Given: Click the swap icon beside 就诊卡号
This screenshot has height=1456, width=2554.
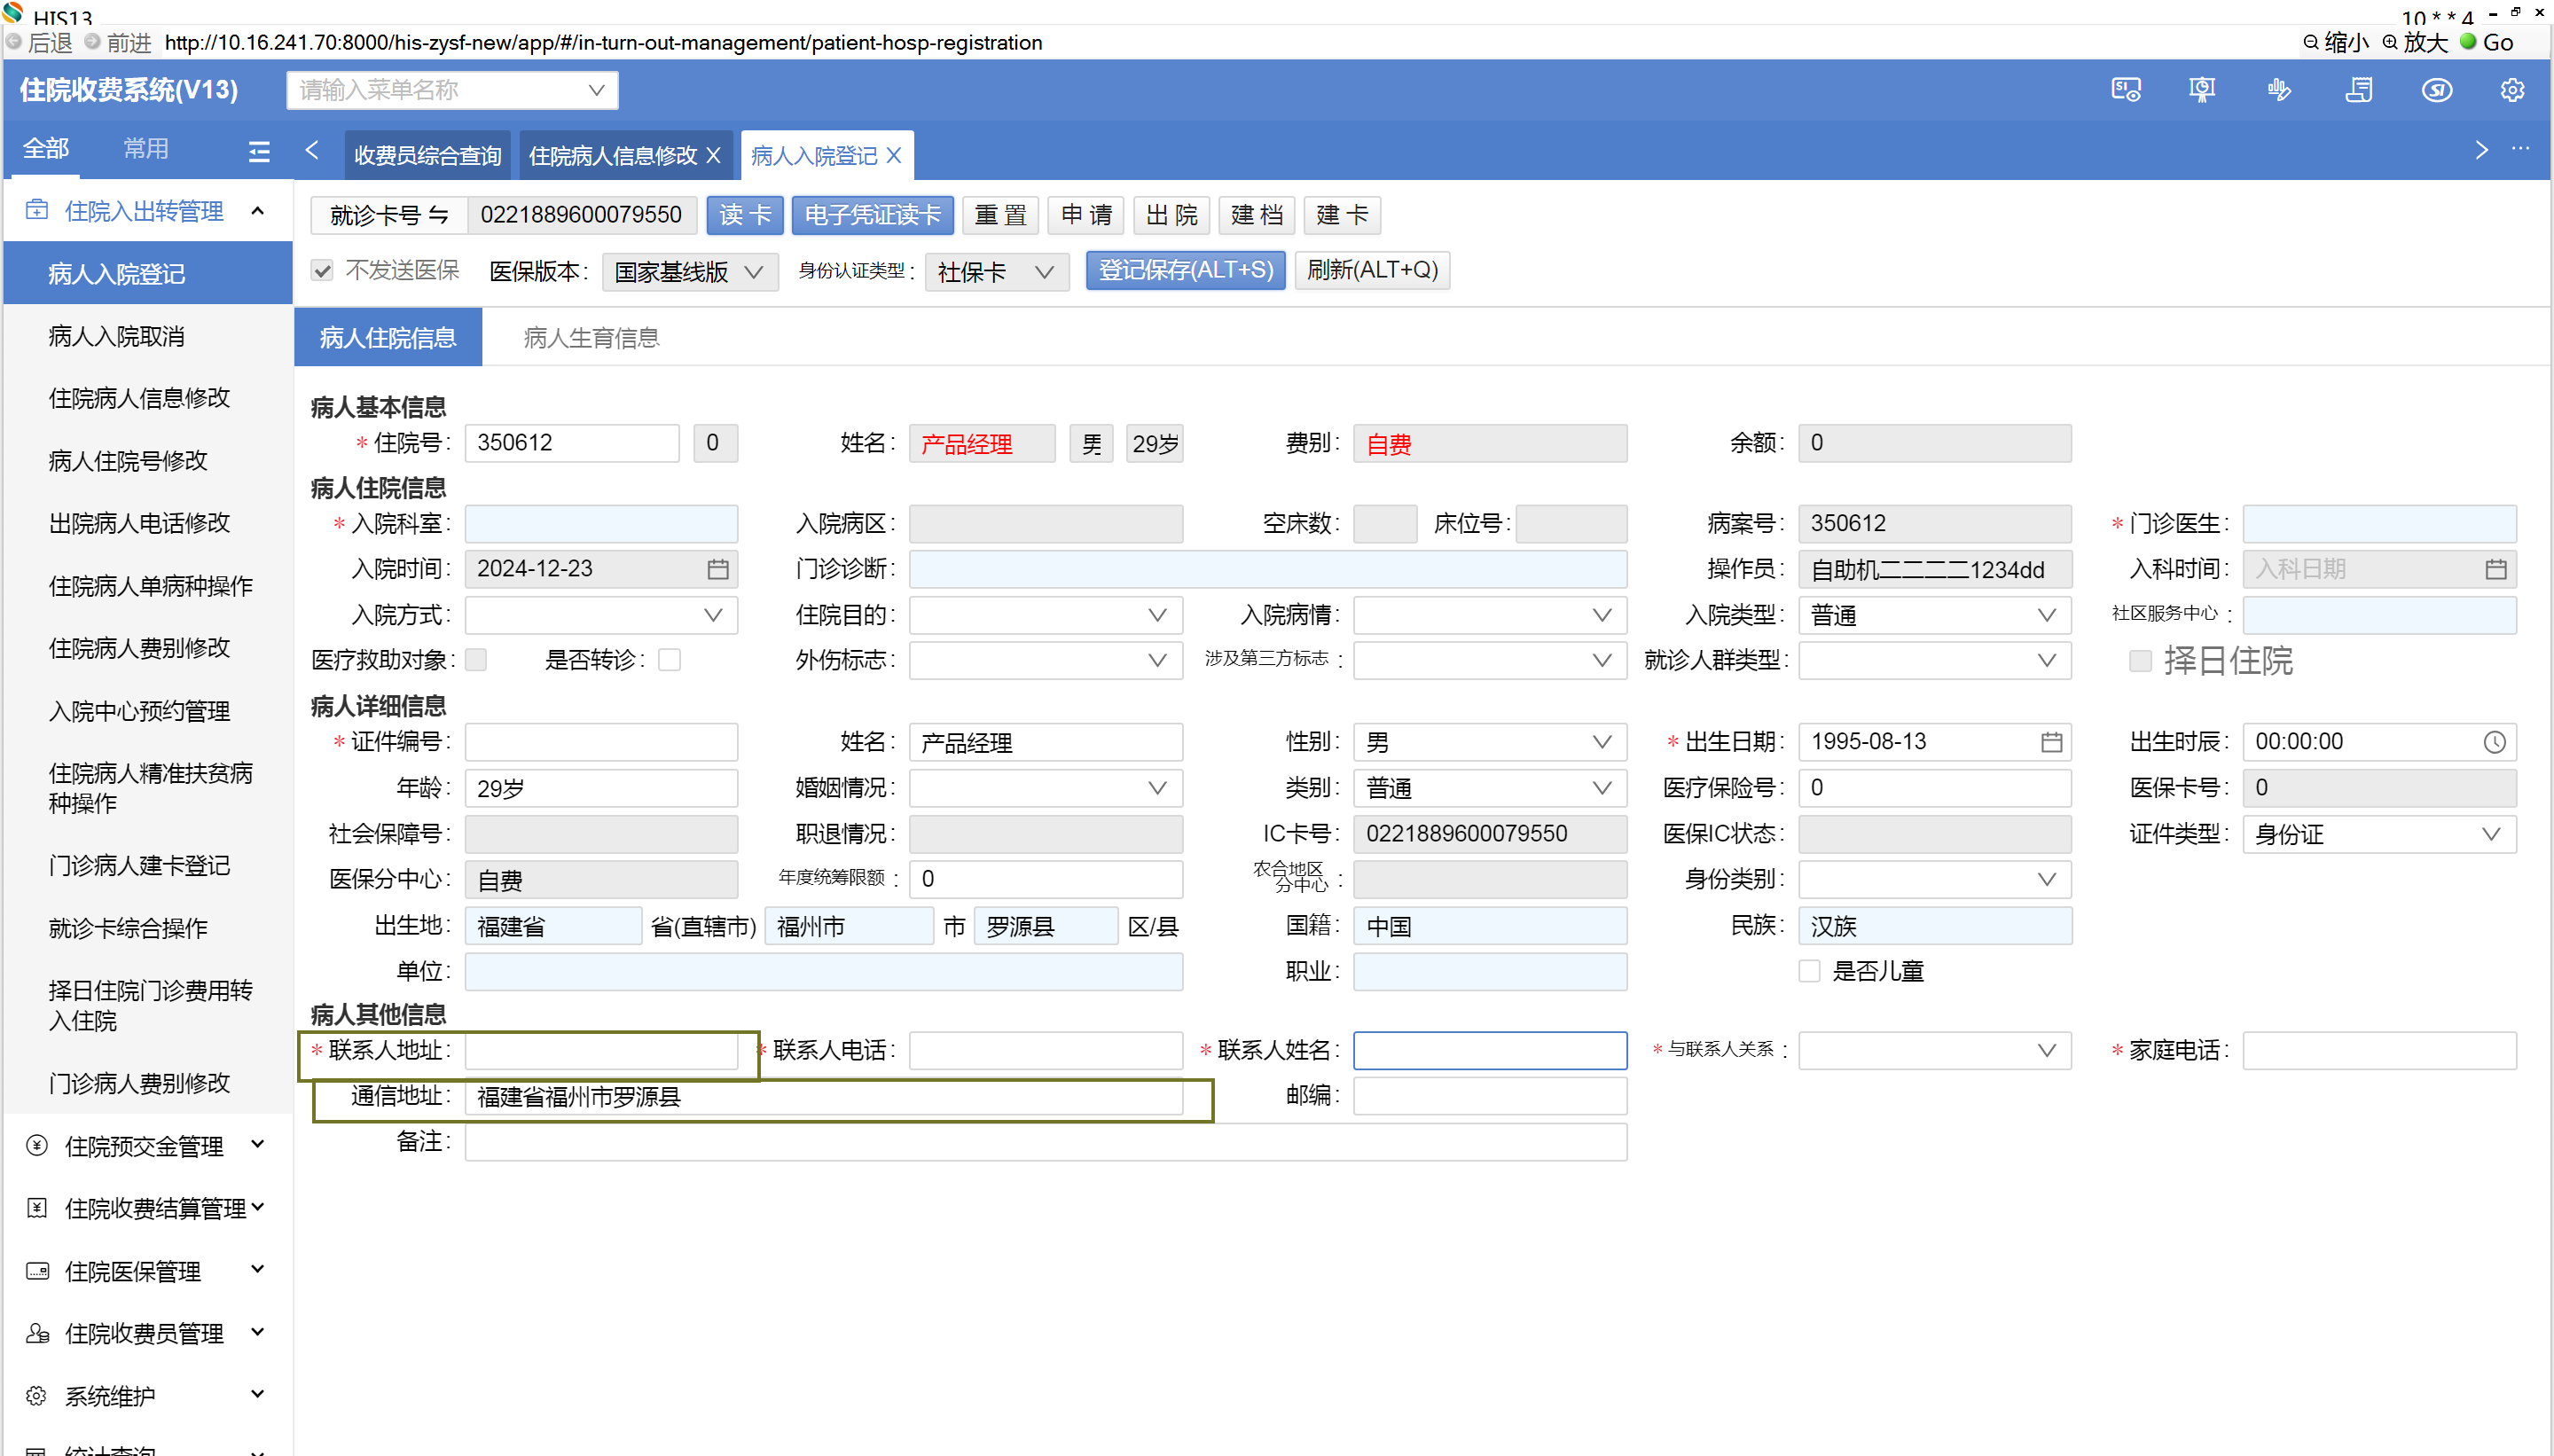Looking at the screenshot, I should pyautogui.click(x=439, y=215).
